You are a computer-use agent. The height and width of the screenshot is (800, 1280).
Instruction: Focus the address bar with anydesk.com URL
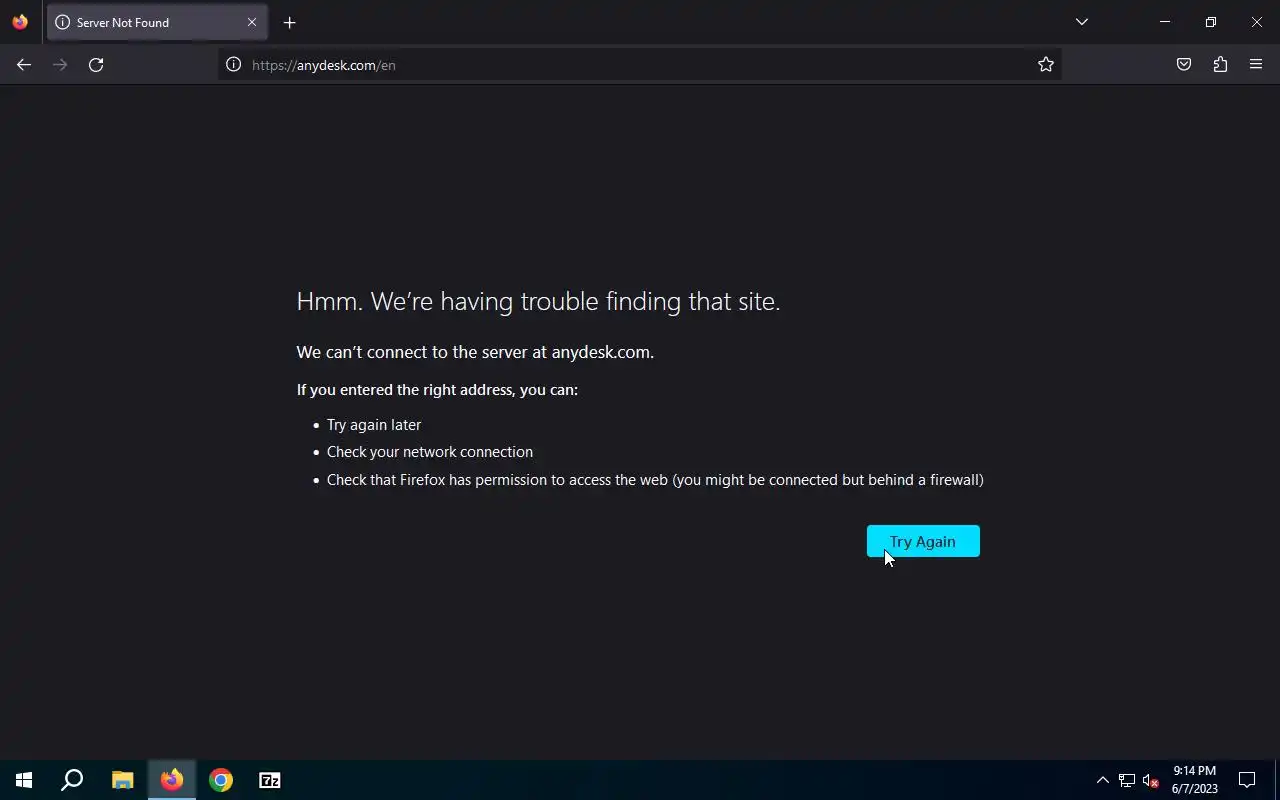[x=640, y=65]
